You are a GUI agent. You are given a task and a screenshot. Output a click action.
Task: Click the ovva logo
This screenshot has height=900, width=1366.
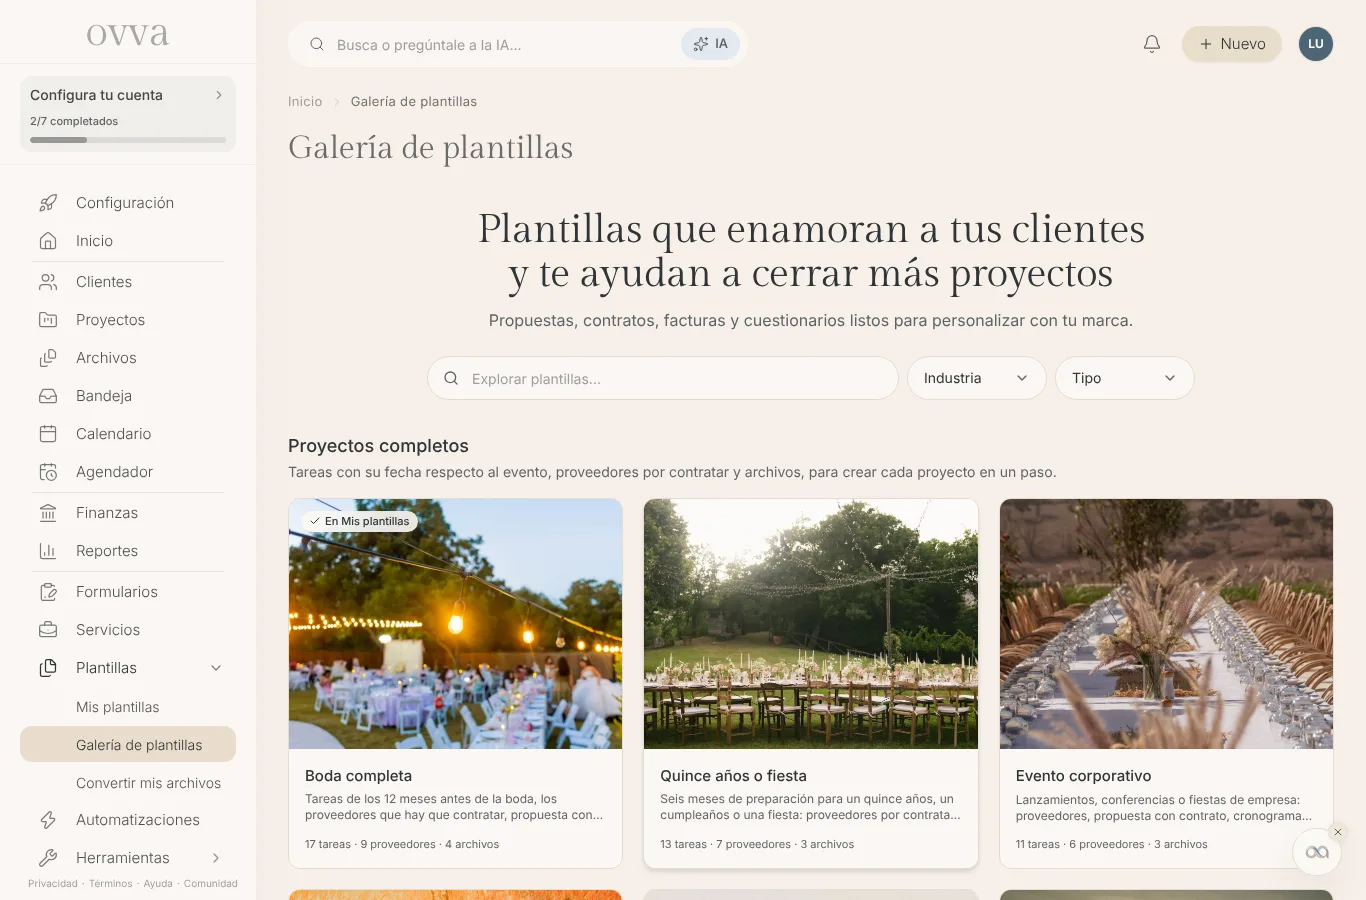pyautogui.click(x=128, y=34)
